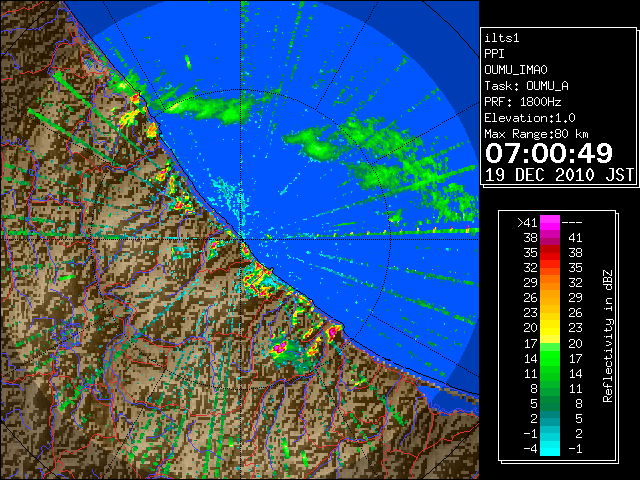Click the '---' legend label
Image resolution: width=640 pixels, height=480 pixels.
[572, 223]
